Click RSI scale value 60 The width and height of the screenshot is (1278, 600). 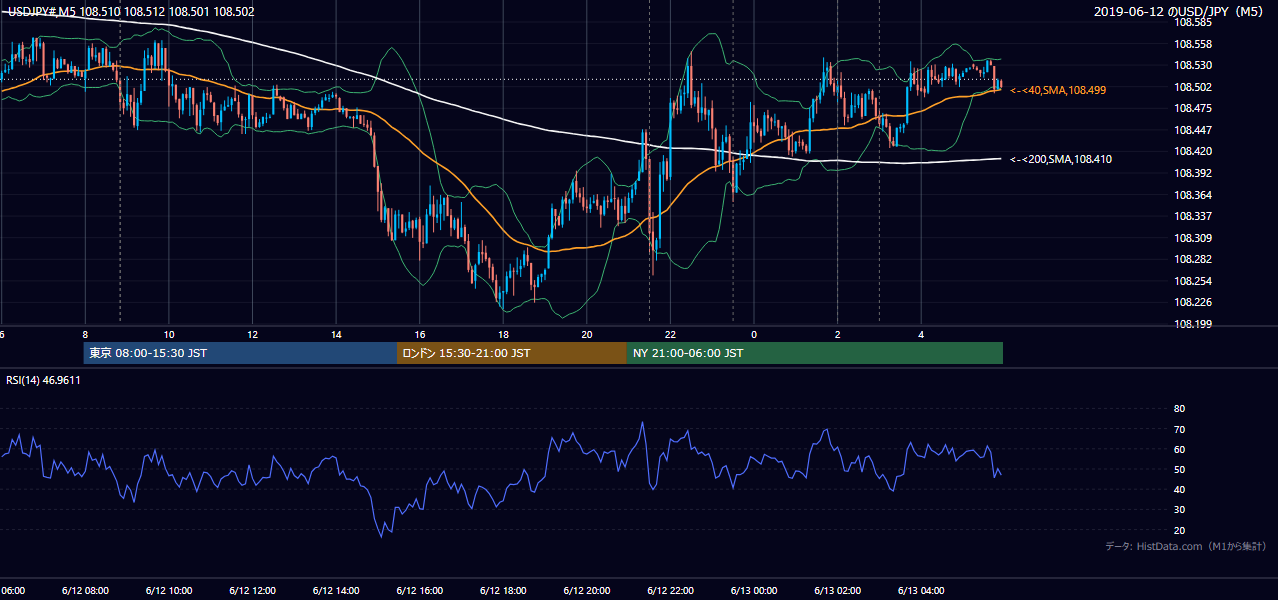(1179, 449)
